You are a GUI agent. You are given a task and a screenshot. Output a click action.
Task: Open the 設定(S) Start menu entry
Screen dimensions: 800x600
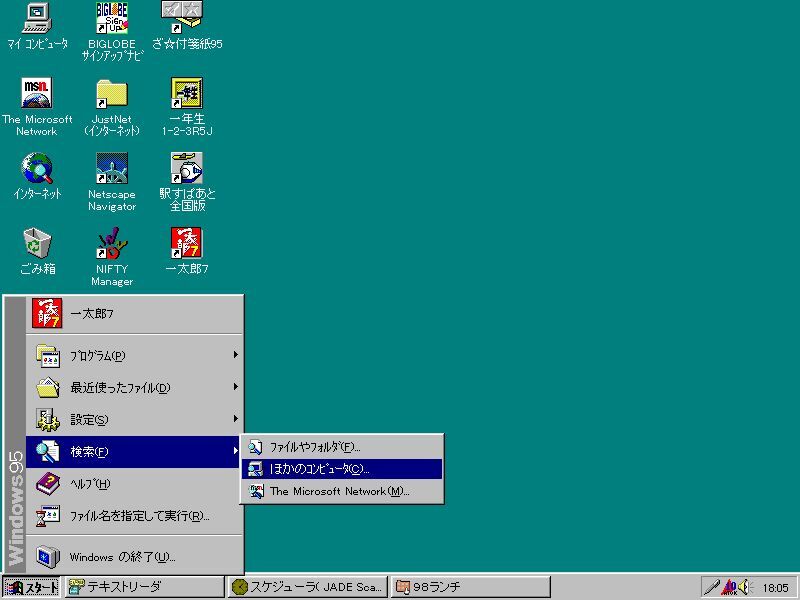[134, 419]
